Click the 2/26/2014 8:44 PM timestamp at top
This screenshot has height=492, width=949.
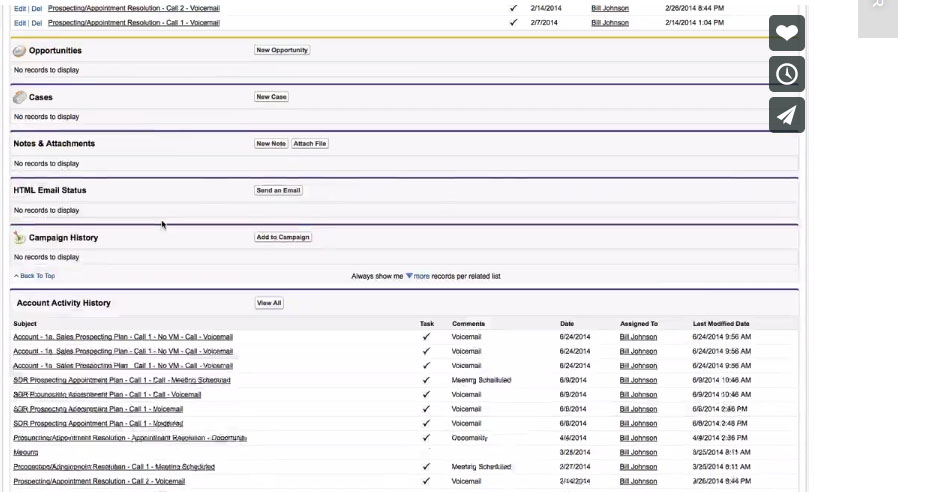click(694, 8)
